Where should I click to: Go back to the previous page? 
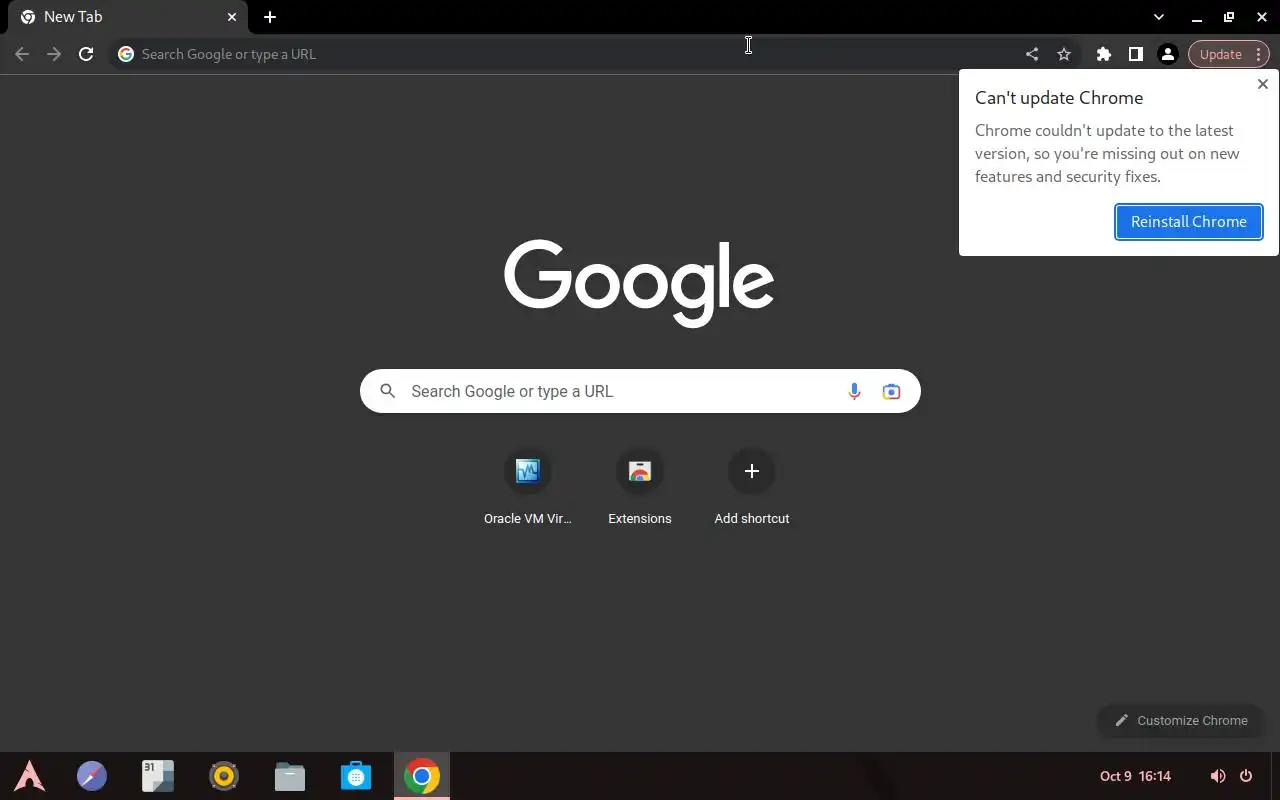click(x=22, y=54)
